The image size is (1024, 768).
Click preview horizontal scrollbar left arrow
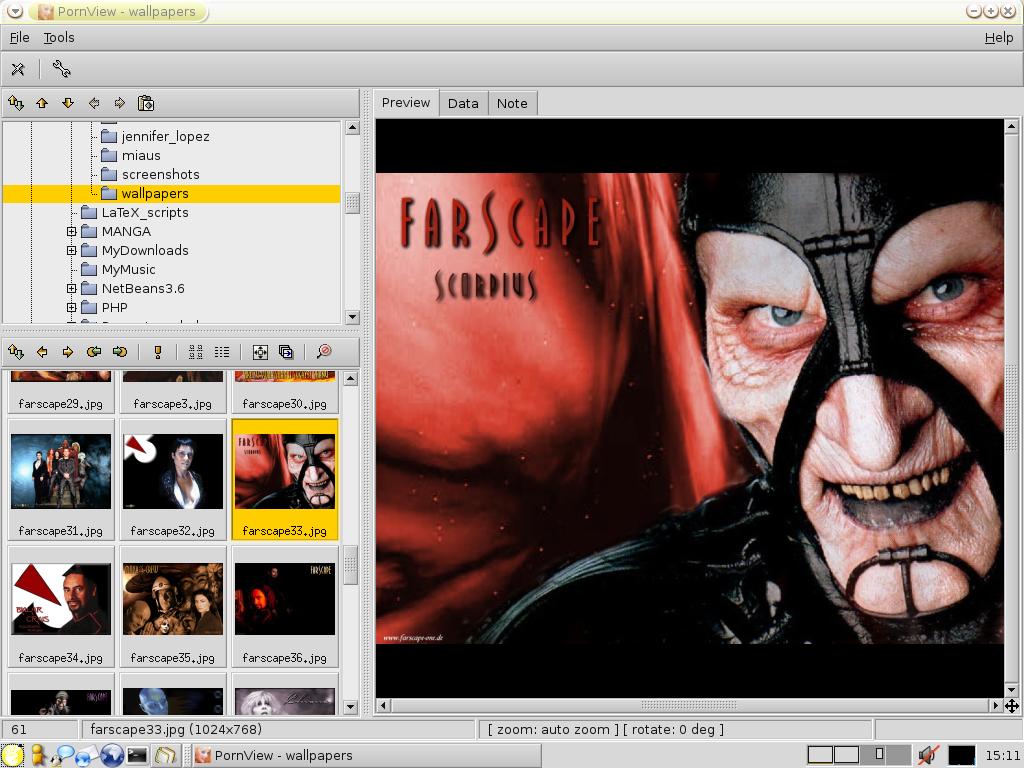click(x=383, y=705)
